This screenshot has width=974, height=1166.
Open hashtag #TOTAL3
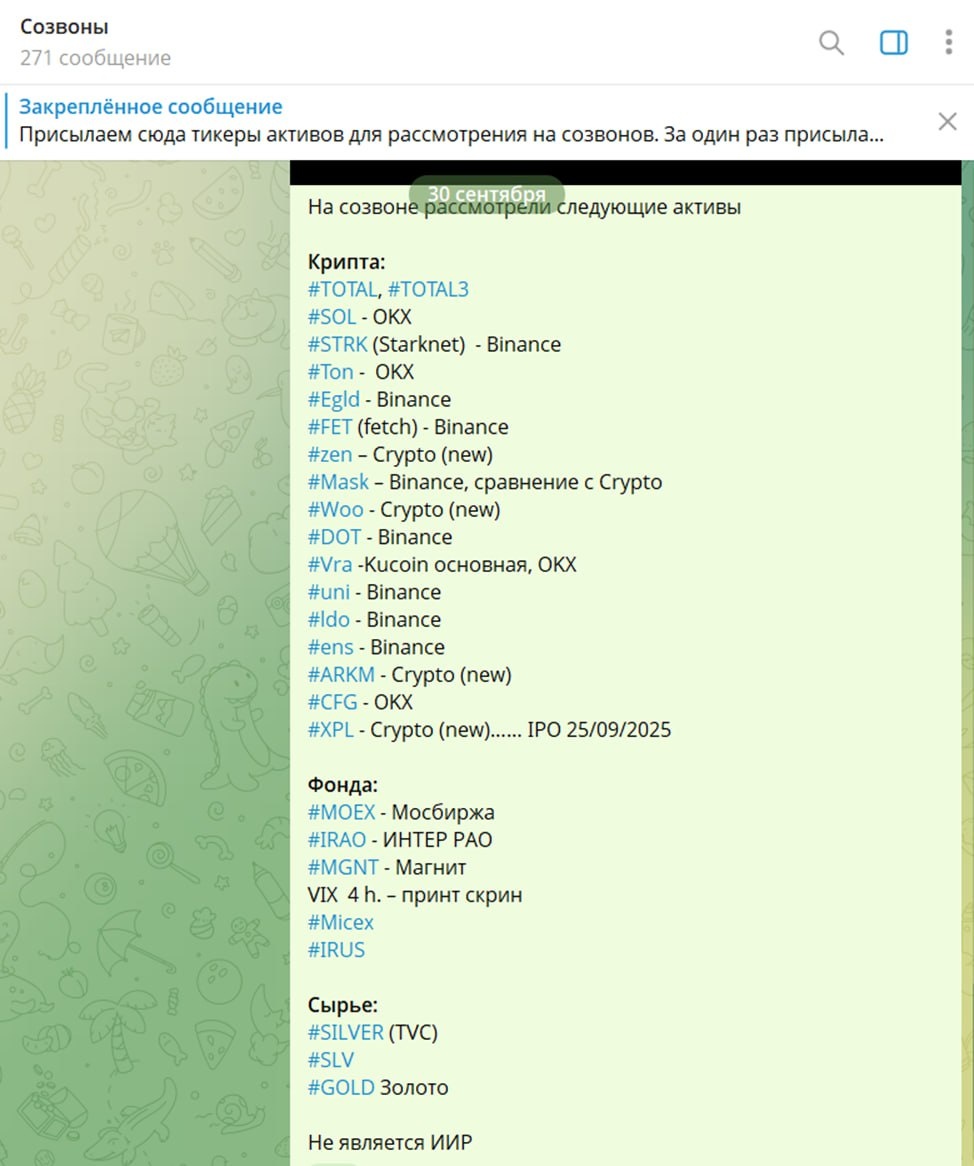(428, 289)
